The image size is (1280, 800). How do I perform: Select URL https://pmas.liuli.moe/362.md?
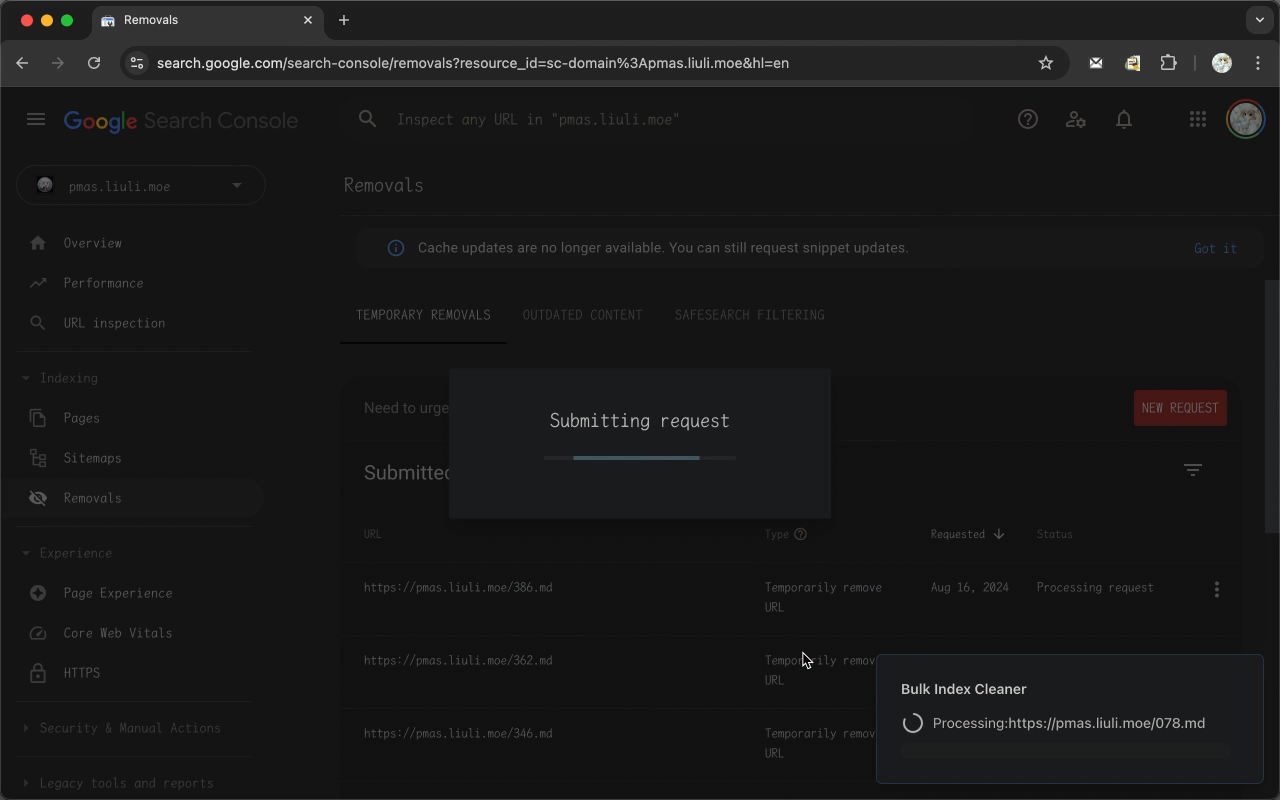pos(458,660)
